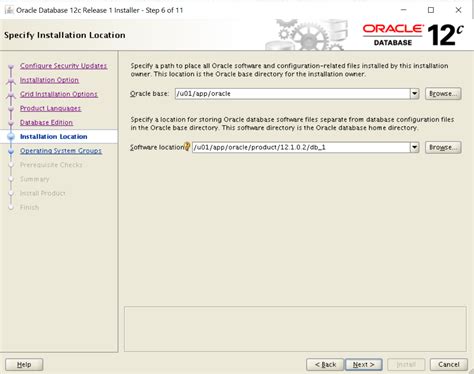Expand the Software location dropdown arrow
This screenshot has height=374, width=474.
(414, 147)
